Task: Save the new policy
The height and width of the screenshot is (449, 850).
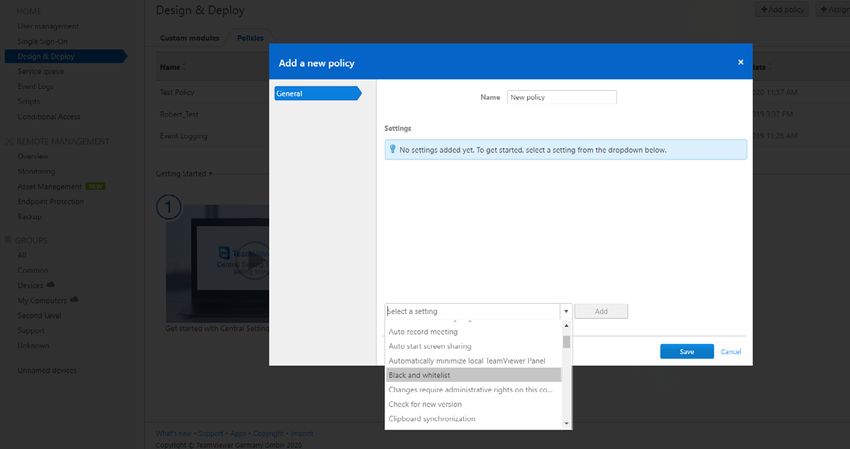Action: 687,351
